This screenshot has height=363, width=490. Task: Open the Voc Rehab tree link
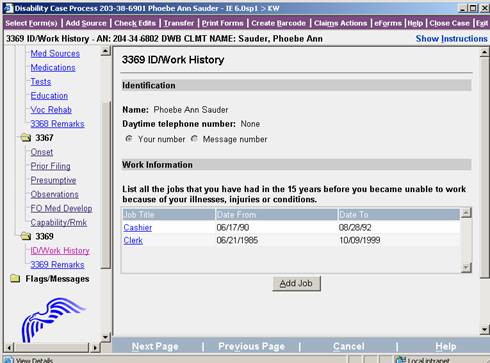51,110
